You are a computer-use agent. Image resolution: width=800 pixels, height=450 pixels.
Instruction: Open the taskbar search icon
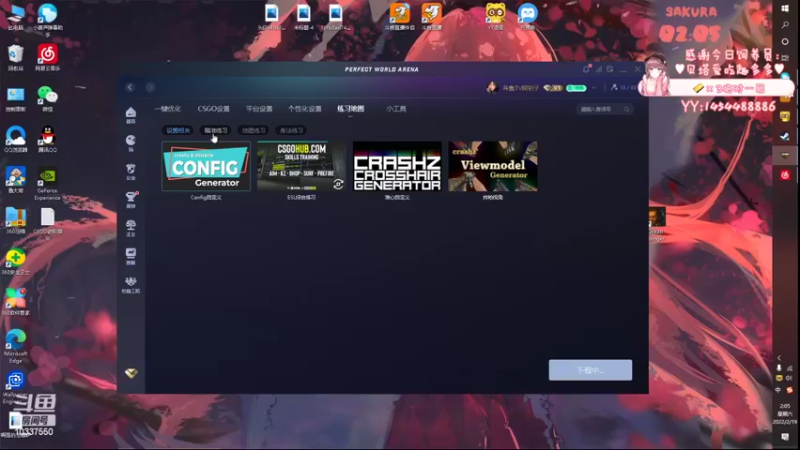[x=785, y=25]
